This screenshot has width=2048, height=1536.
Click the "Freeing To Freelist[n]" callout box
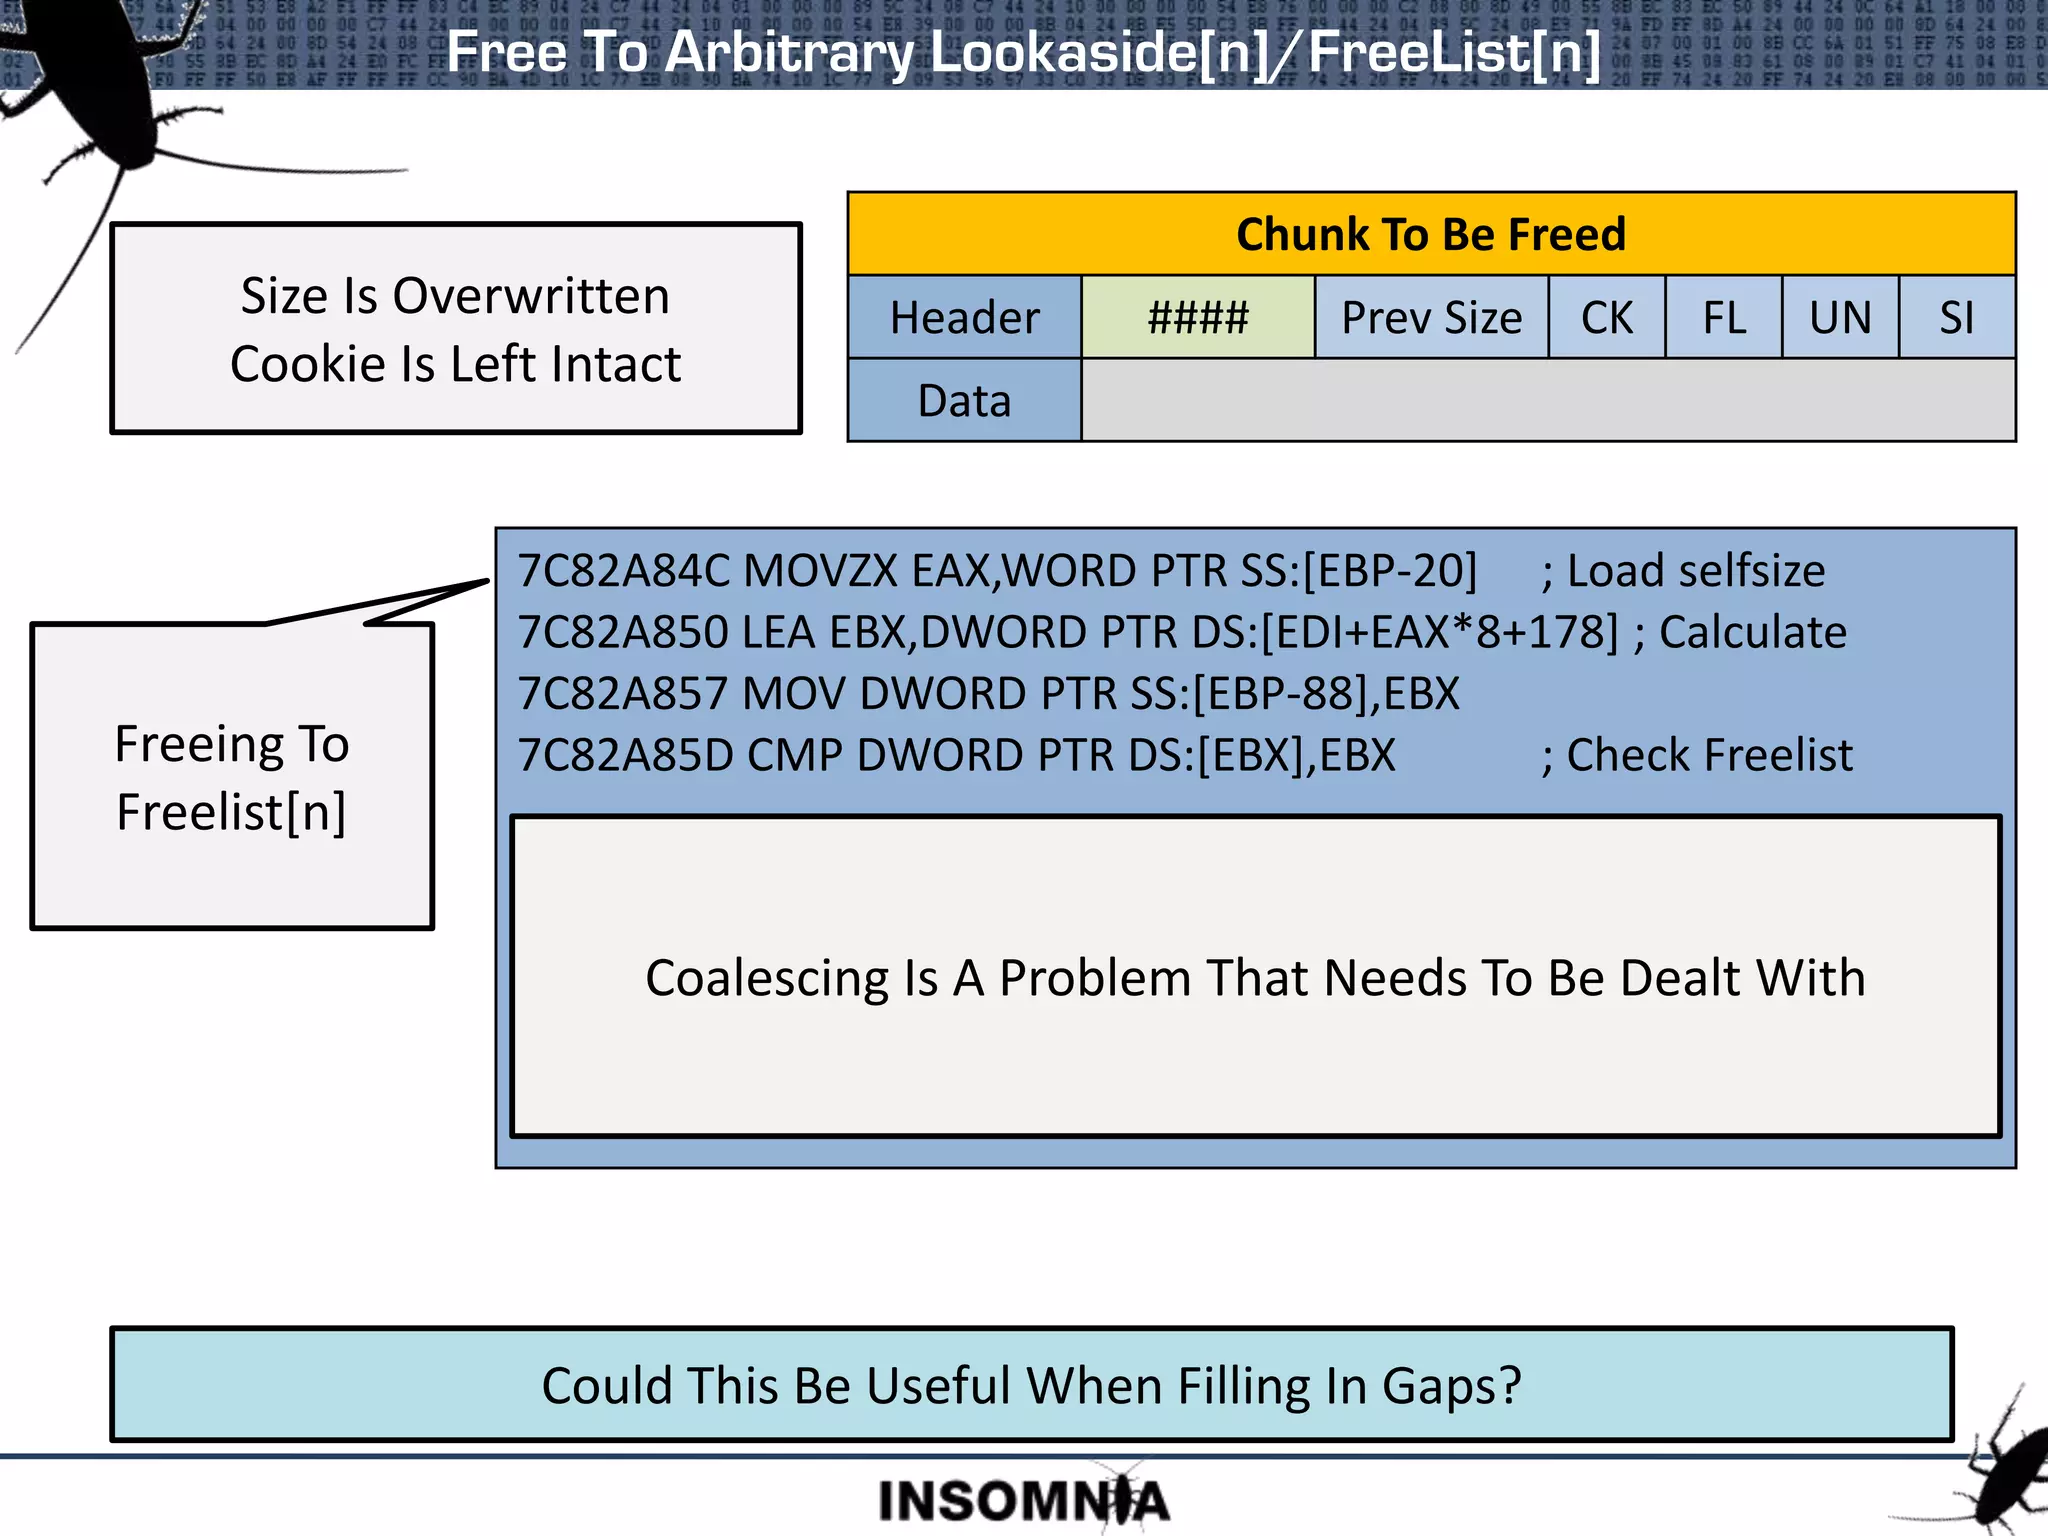tap(232, 776)
